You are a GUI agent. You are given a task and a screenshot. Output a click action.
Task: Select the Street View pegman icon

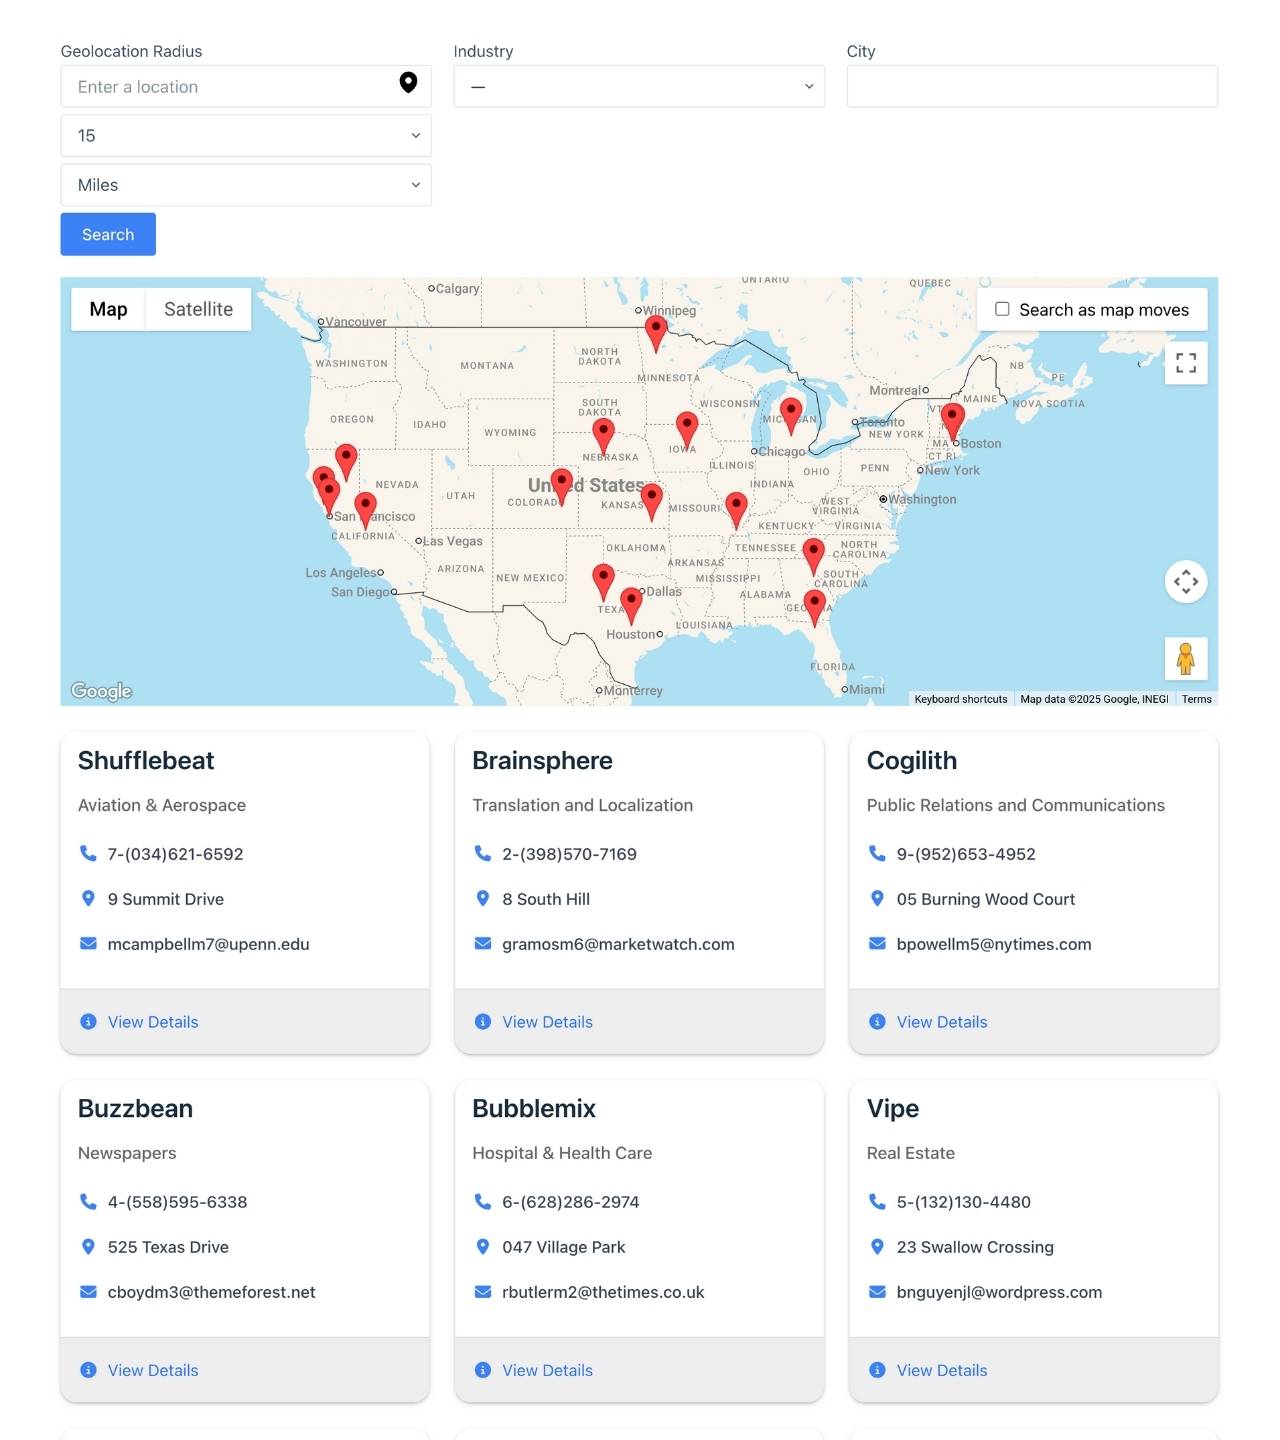(1186, 658)
